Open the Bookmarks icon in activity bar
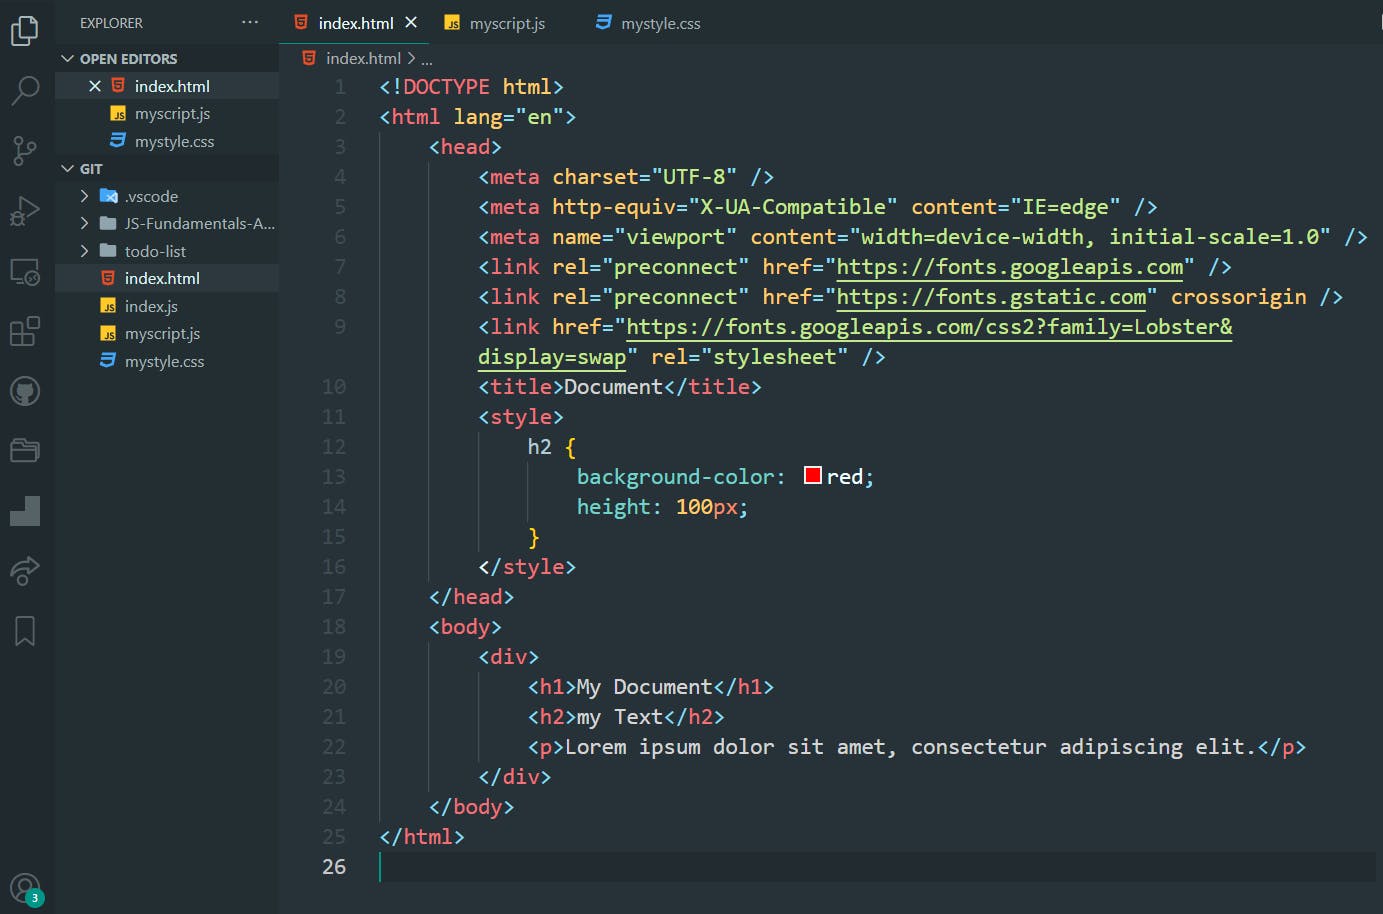This screenshot has height=914, width=1383. click(24, 631)
